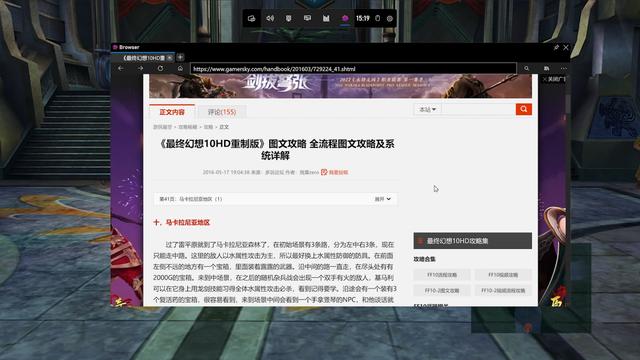Pin the Browser window with pushpin icon
640x360 pixels.
(x=556, y=47)
